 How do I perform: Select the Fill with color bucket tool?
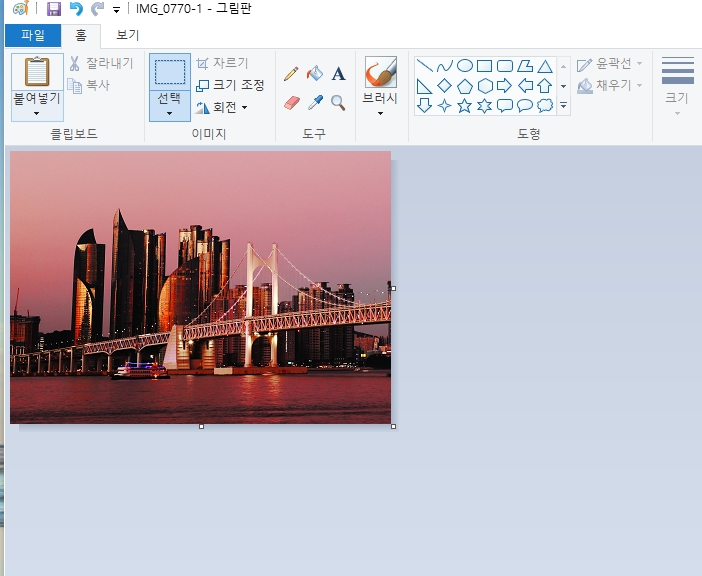[315, 73]
